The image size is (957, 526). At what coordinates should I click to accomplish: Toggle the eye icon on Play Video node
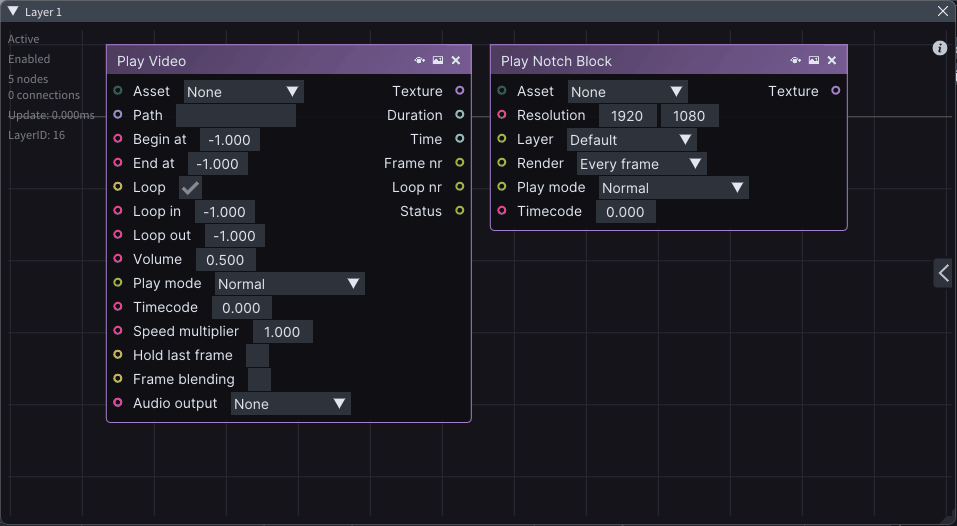[x=419, y=60]
